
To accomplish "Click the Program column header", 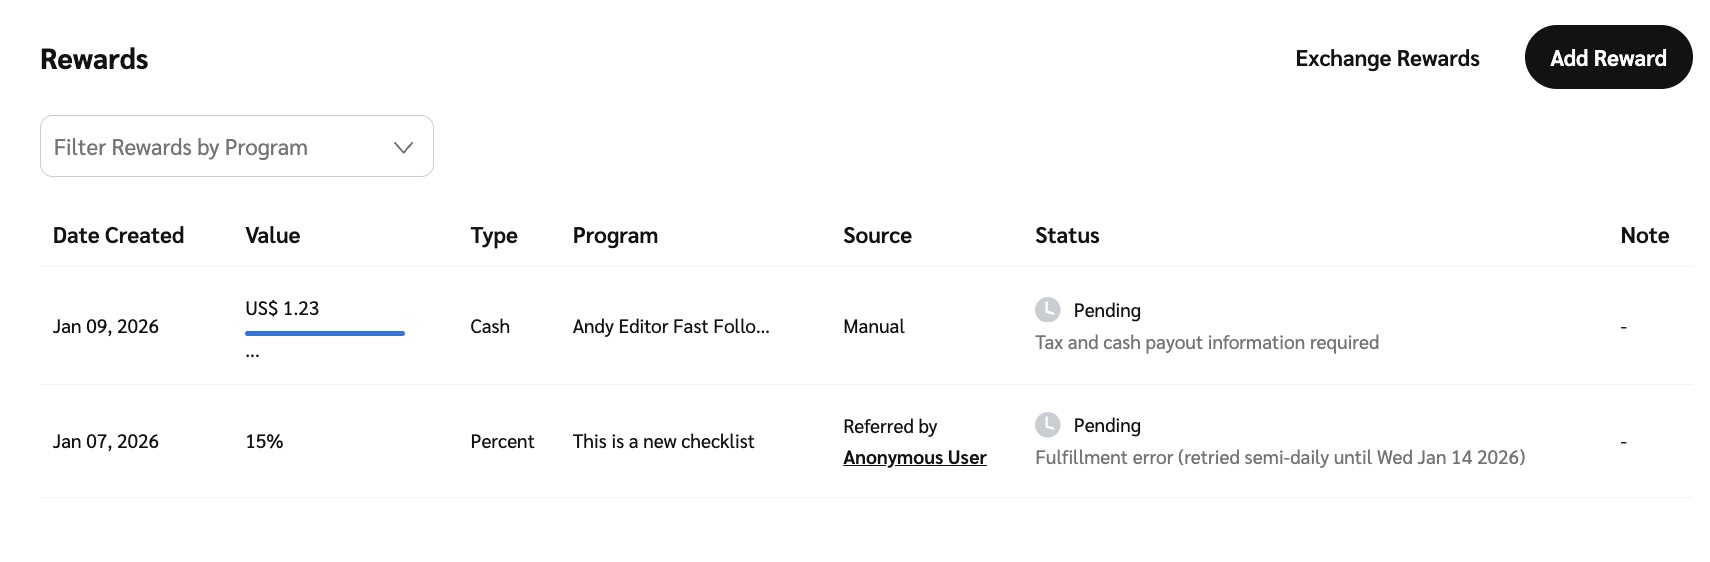I will point(615,236).
